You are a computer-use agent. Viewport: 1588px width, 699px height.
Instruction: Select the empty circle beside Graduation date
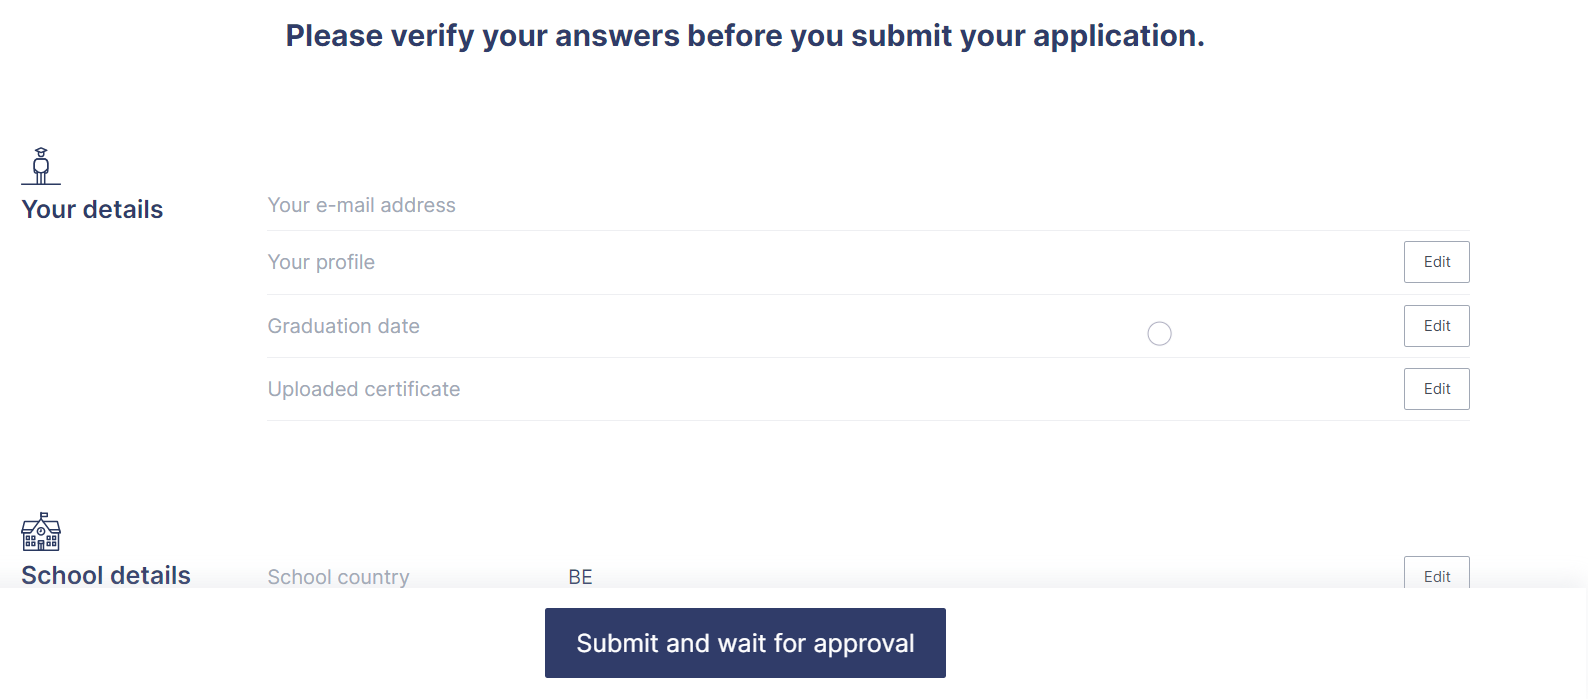point(1159,333)
